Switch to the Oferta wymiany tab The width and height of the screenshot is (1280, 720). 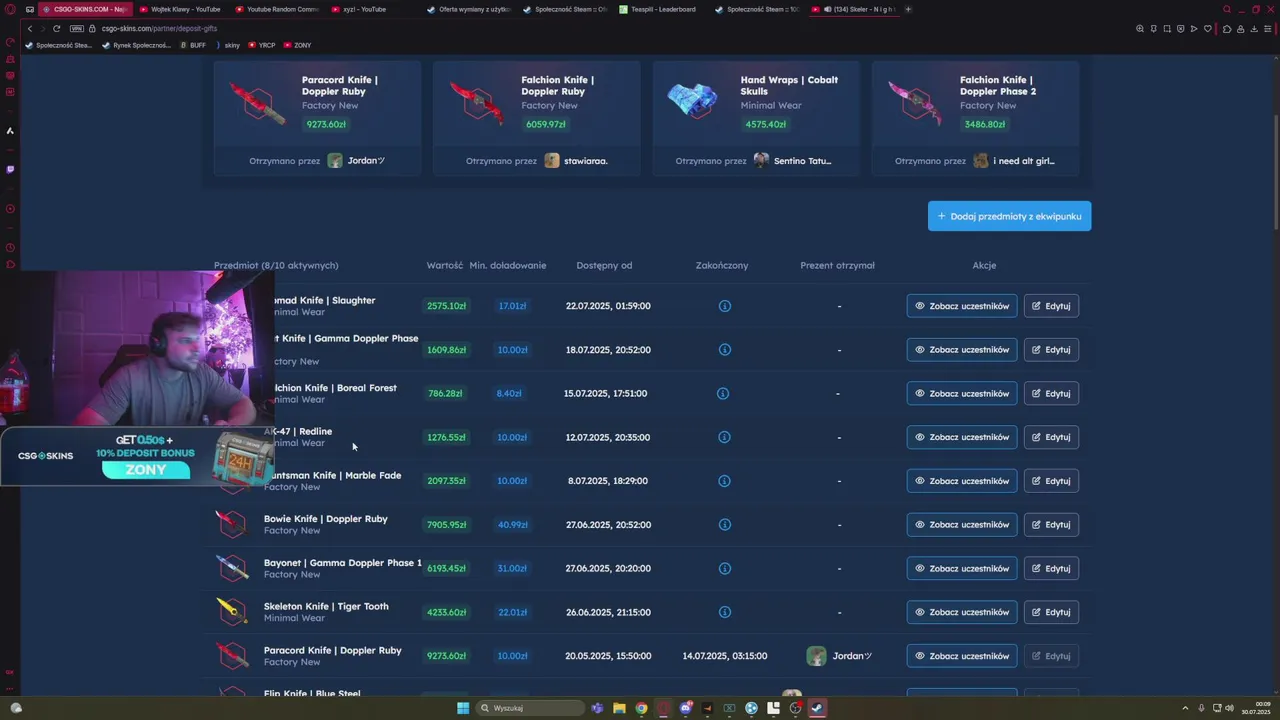click(468, 9)
